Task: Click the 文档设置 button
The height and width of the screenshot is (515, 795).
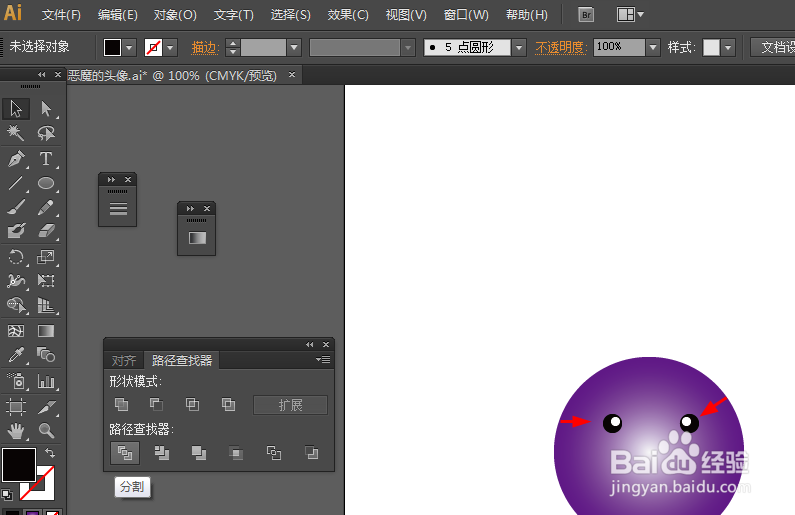Action: point(773,47)
